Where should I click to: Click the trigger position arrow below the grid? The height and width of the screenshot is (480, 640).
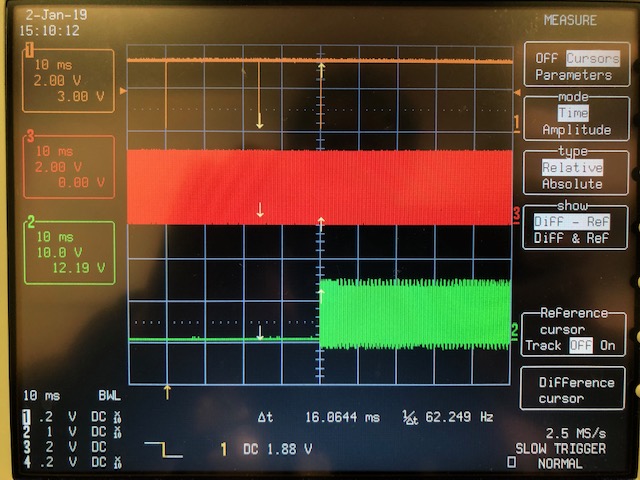pos(167,392)
